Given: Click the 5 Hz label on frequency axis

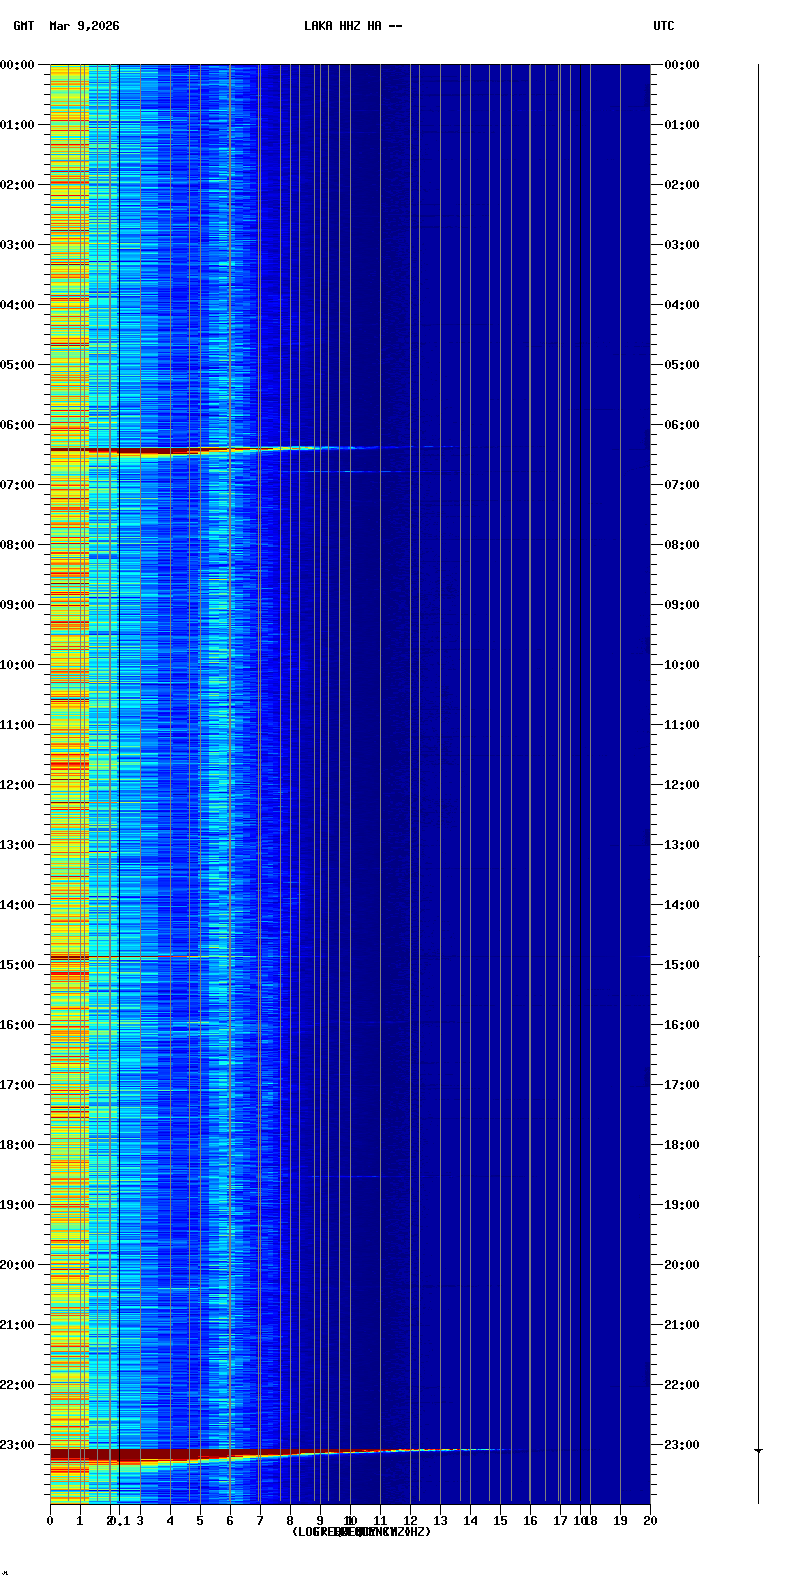Looking at the screenshot, I should point(200,1521).
